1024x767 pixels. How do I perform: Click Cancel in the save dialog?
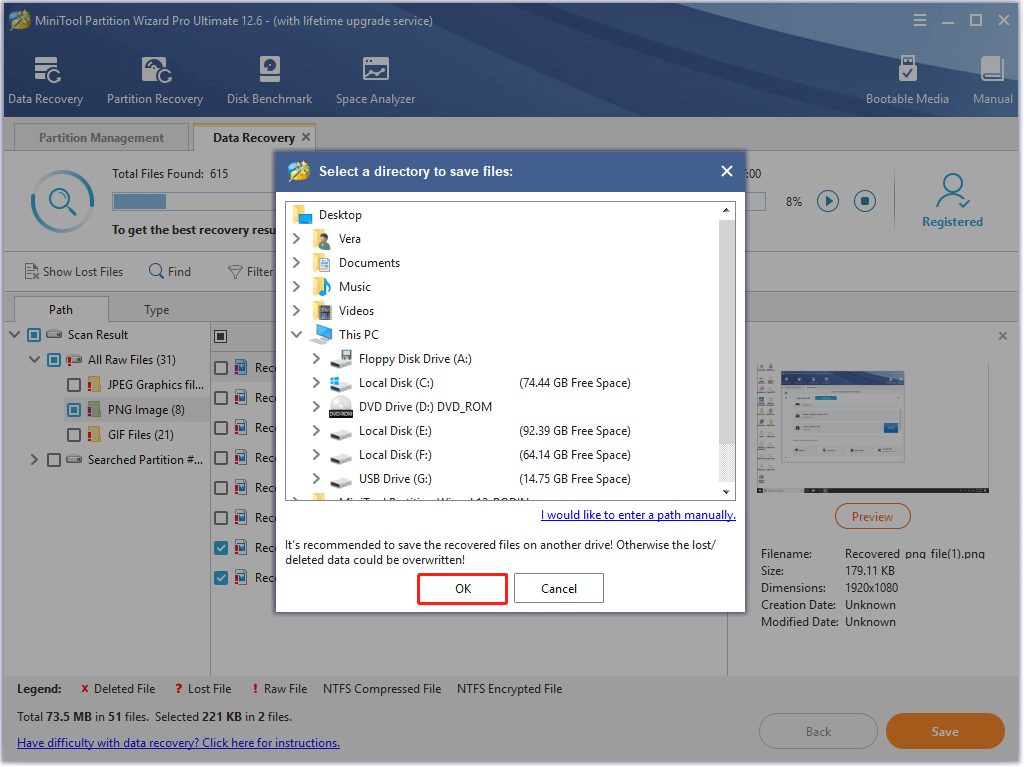click(x=558, y=589)
